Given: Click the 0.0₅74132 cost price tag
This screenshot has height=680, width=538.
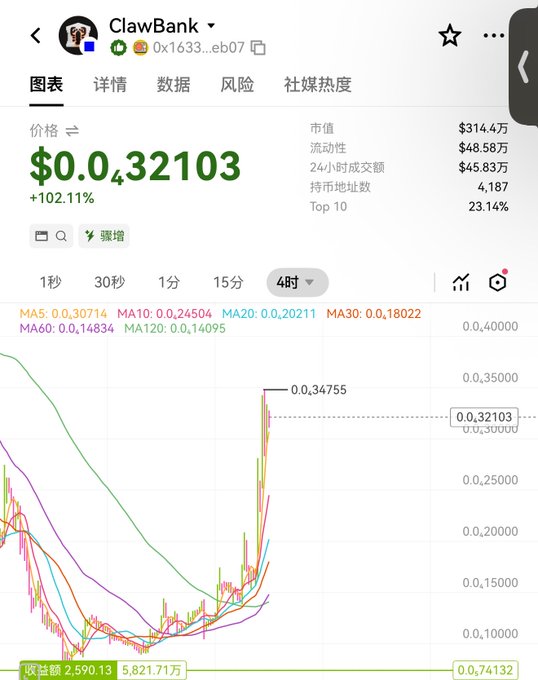Looking at the screenshot, I should (x=486, y=670).
